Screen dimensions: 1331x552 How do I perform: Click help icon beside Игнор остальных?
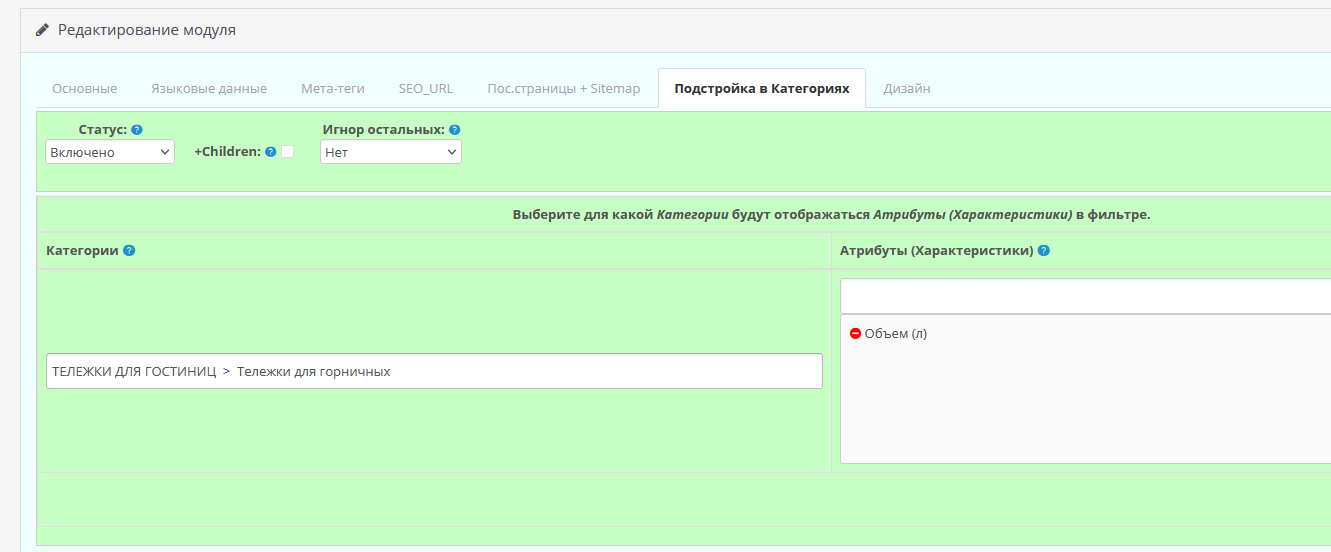(x=454, y=130)
